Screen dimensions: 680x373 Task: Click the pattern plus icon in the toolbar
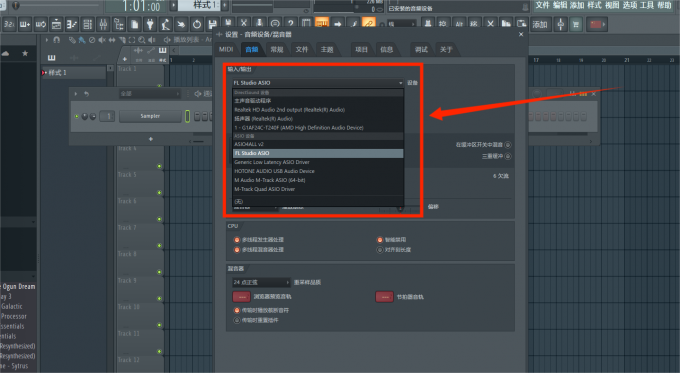click(25, 24)
